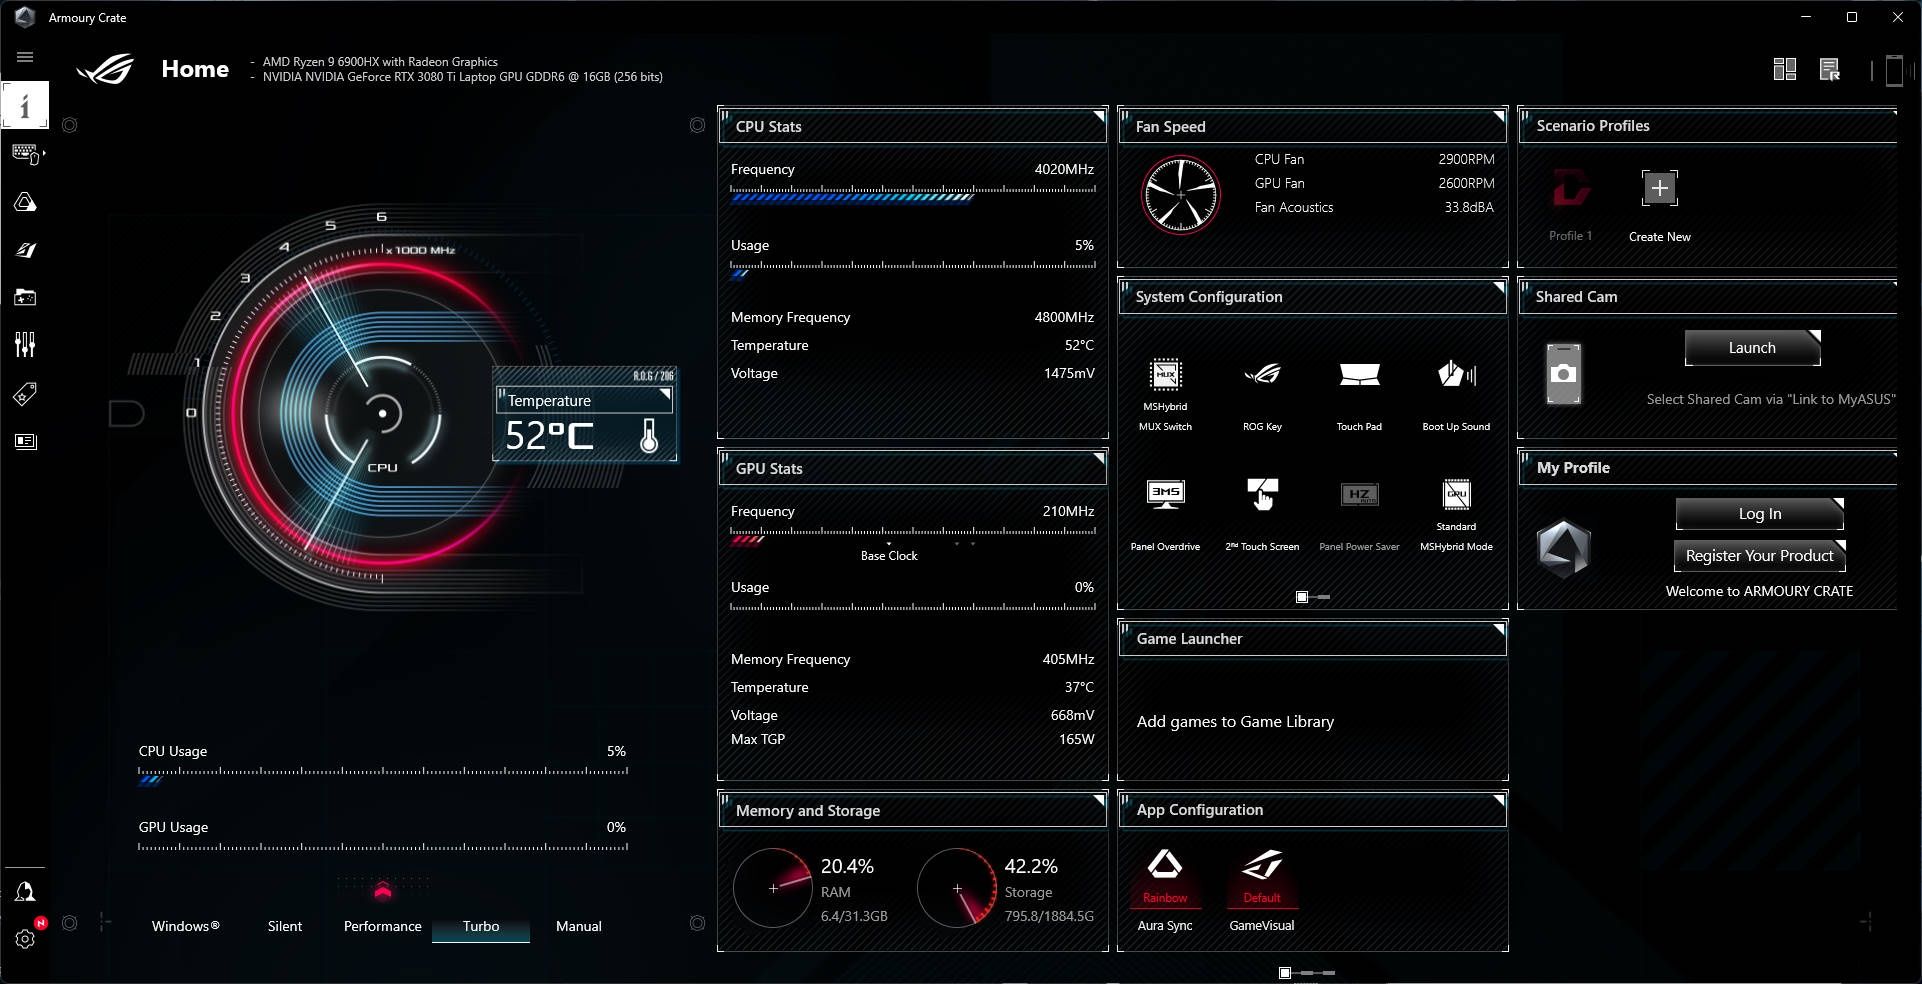
Task: Expand the CPU Stats panel corner
Action: [1098, 117]
